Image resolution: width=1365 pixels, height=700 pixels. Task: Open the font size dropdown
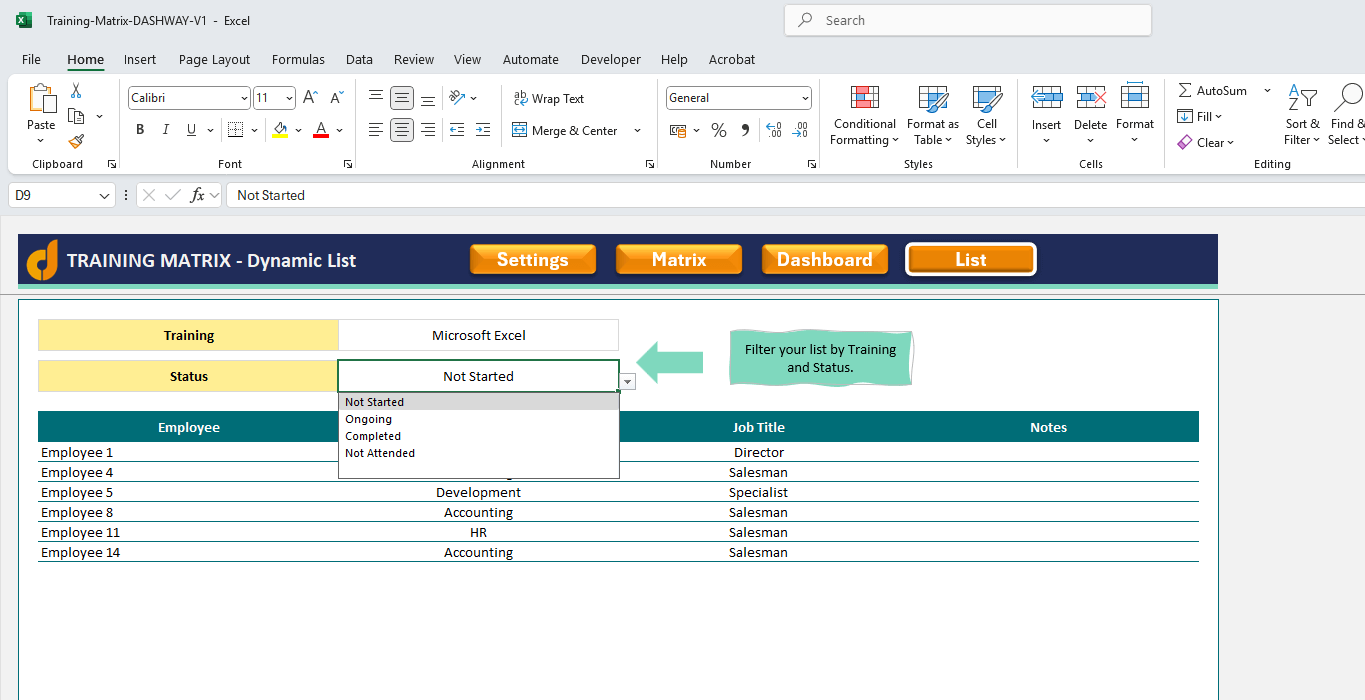point(290,98)
